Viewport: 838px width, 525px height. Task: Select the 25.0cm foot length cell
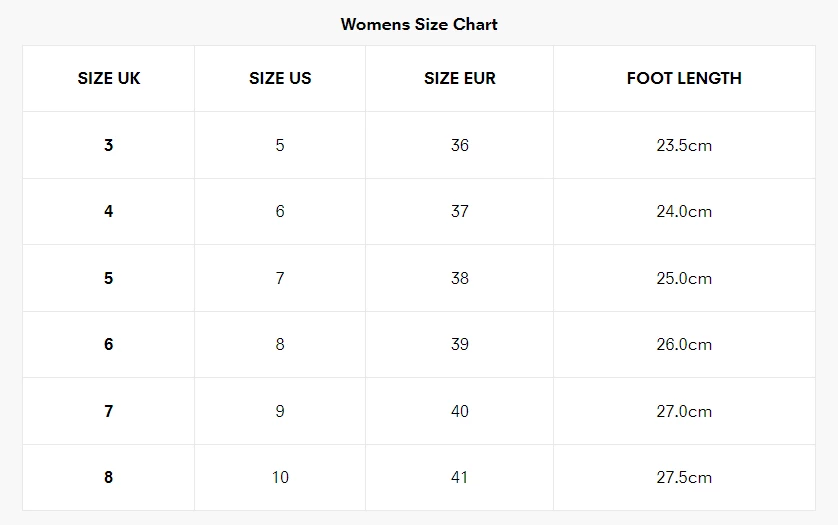684,278
